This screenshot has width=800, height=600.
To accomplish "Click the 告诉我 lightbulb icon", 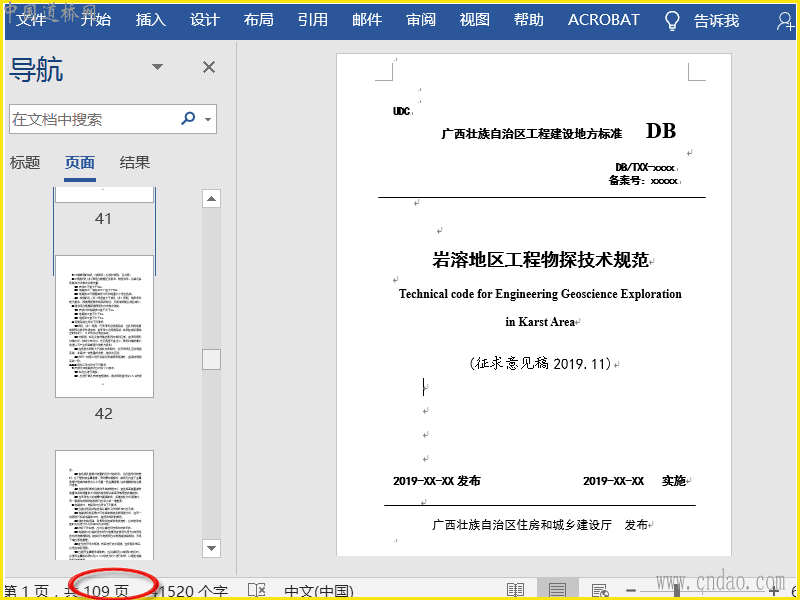I will click(x=672, y=20).
